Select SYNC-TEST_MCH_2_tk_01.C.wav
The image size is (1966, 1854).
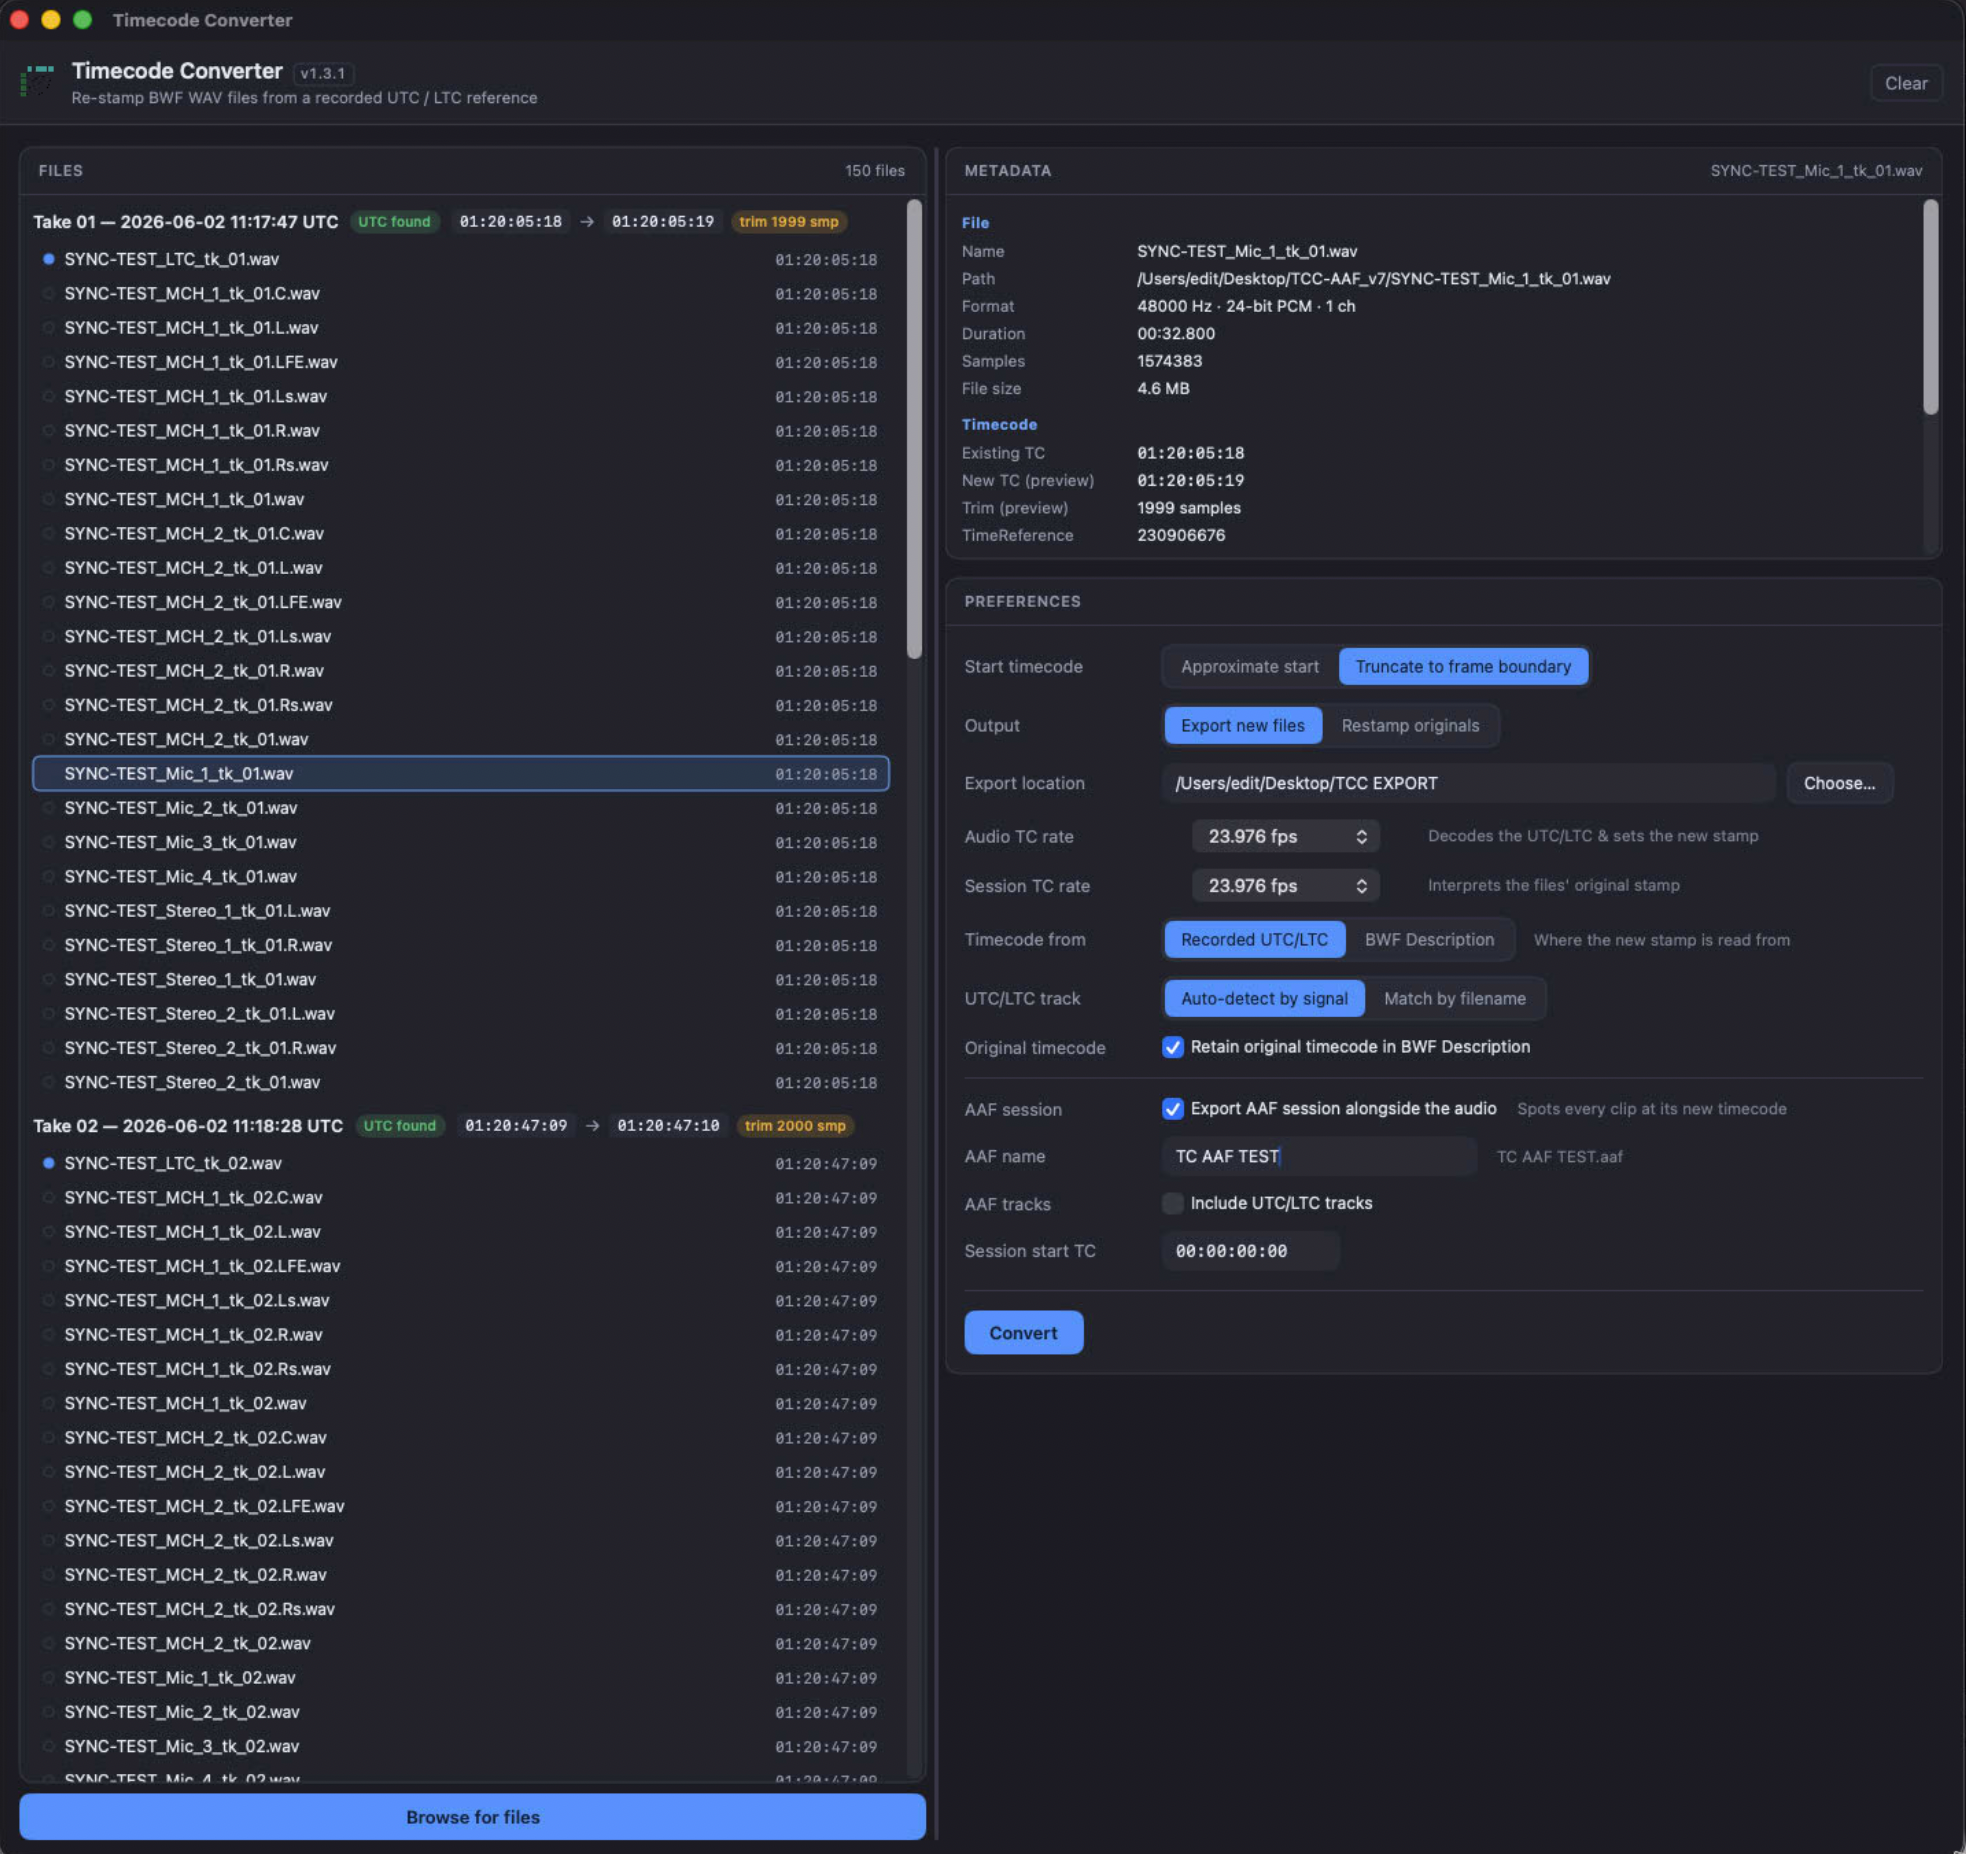[x=461, y=534]
